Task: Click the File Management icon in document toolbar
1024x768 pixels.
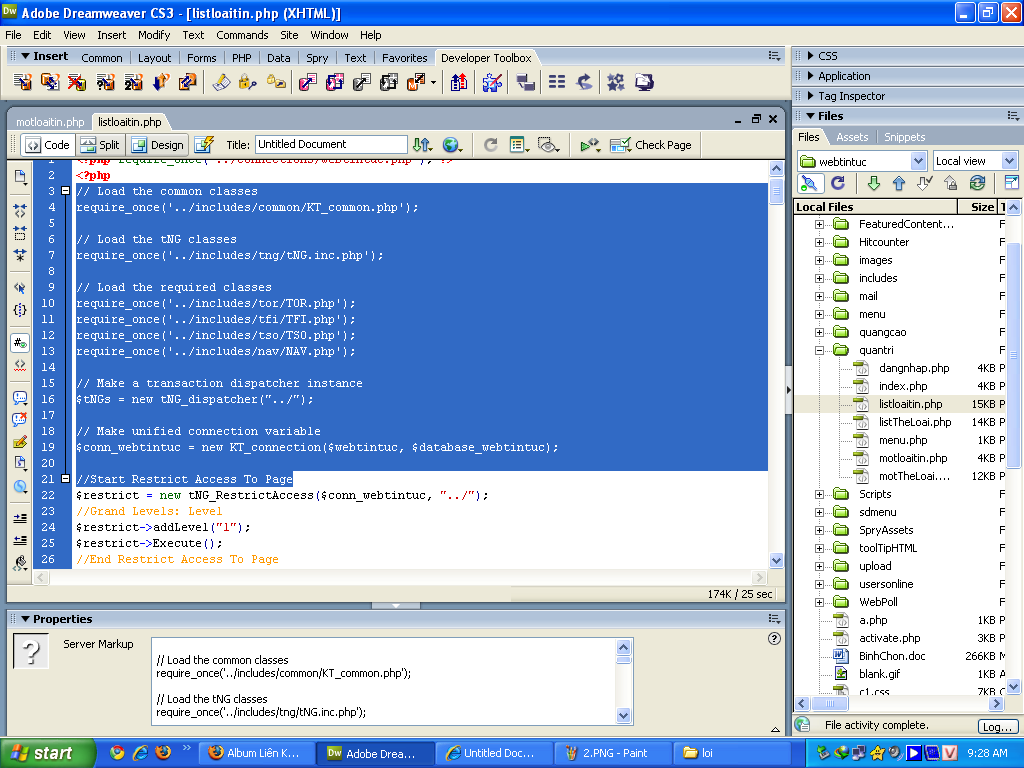Action: coord(423,145)
